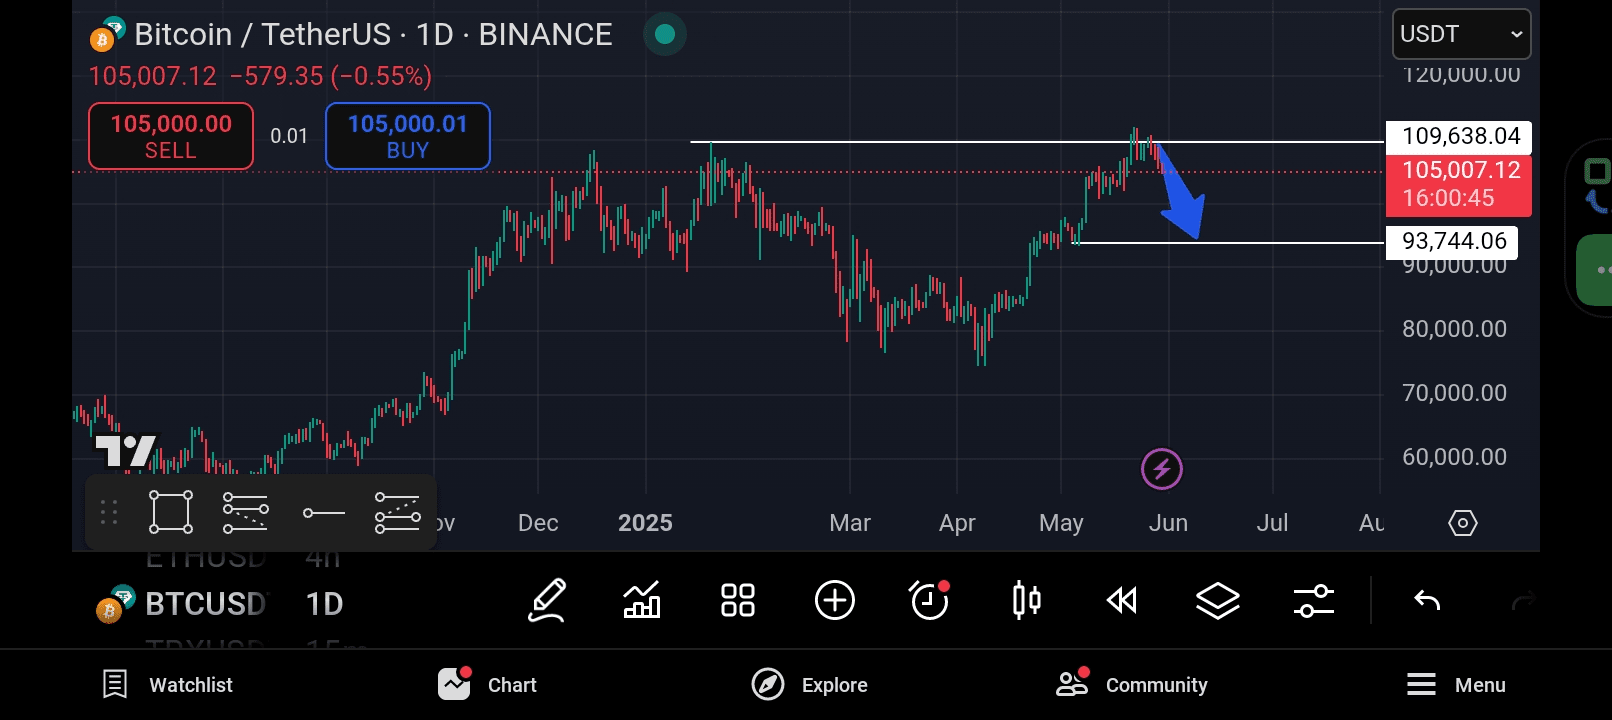Screen dimensions: 1612x720
Task: Tap the 70,000.00 price axis label
Action: (x=1454, y=393)
